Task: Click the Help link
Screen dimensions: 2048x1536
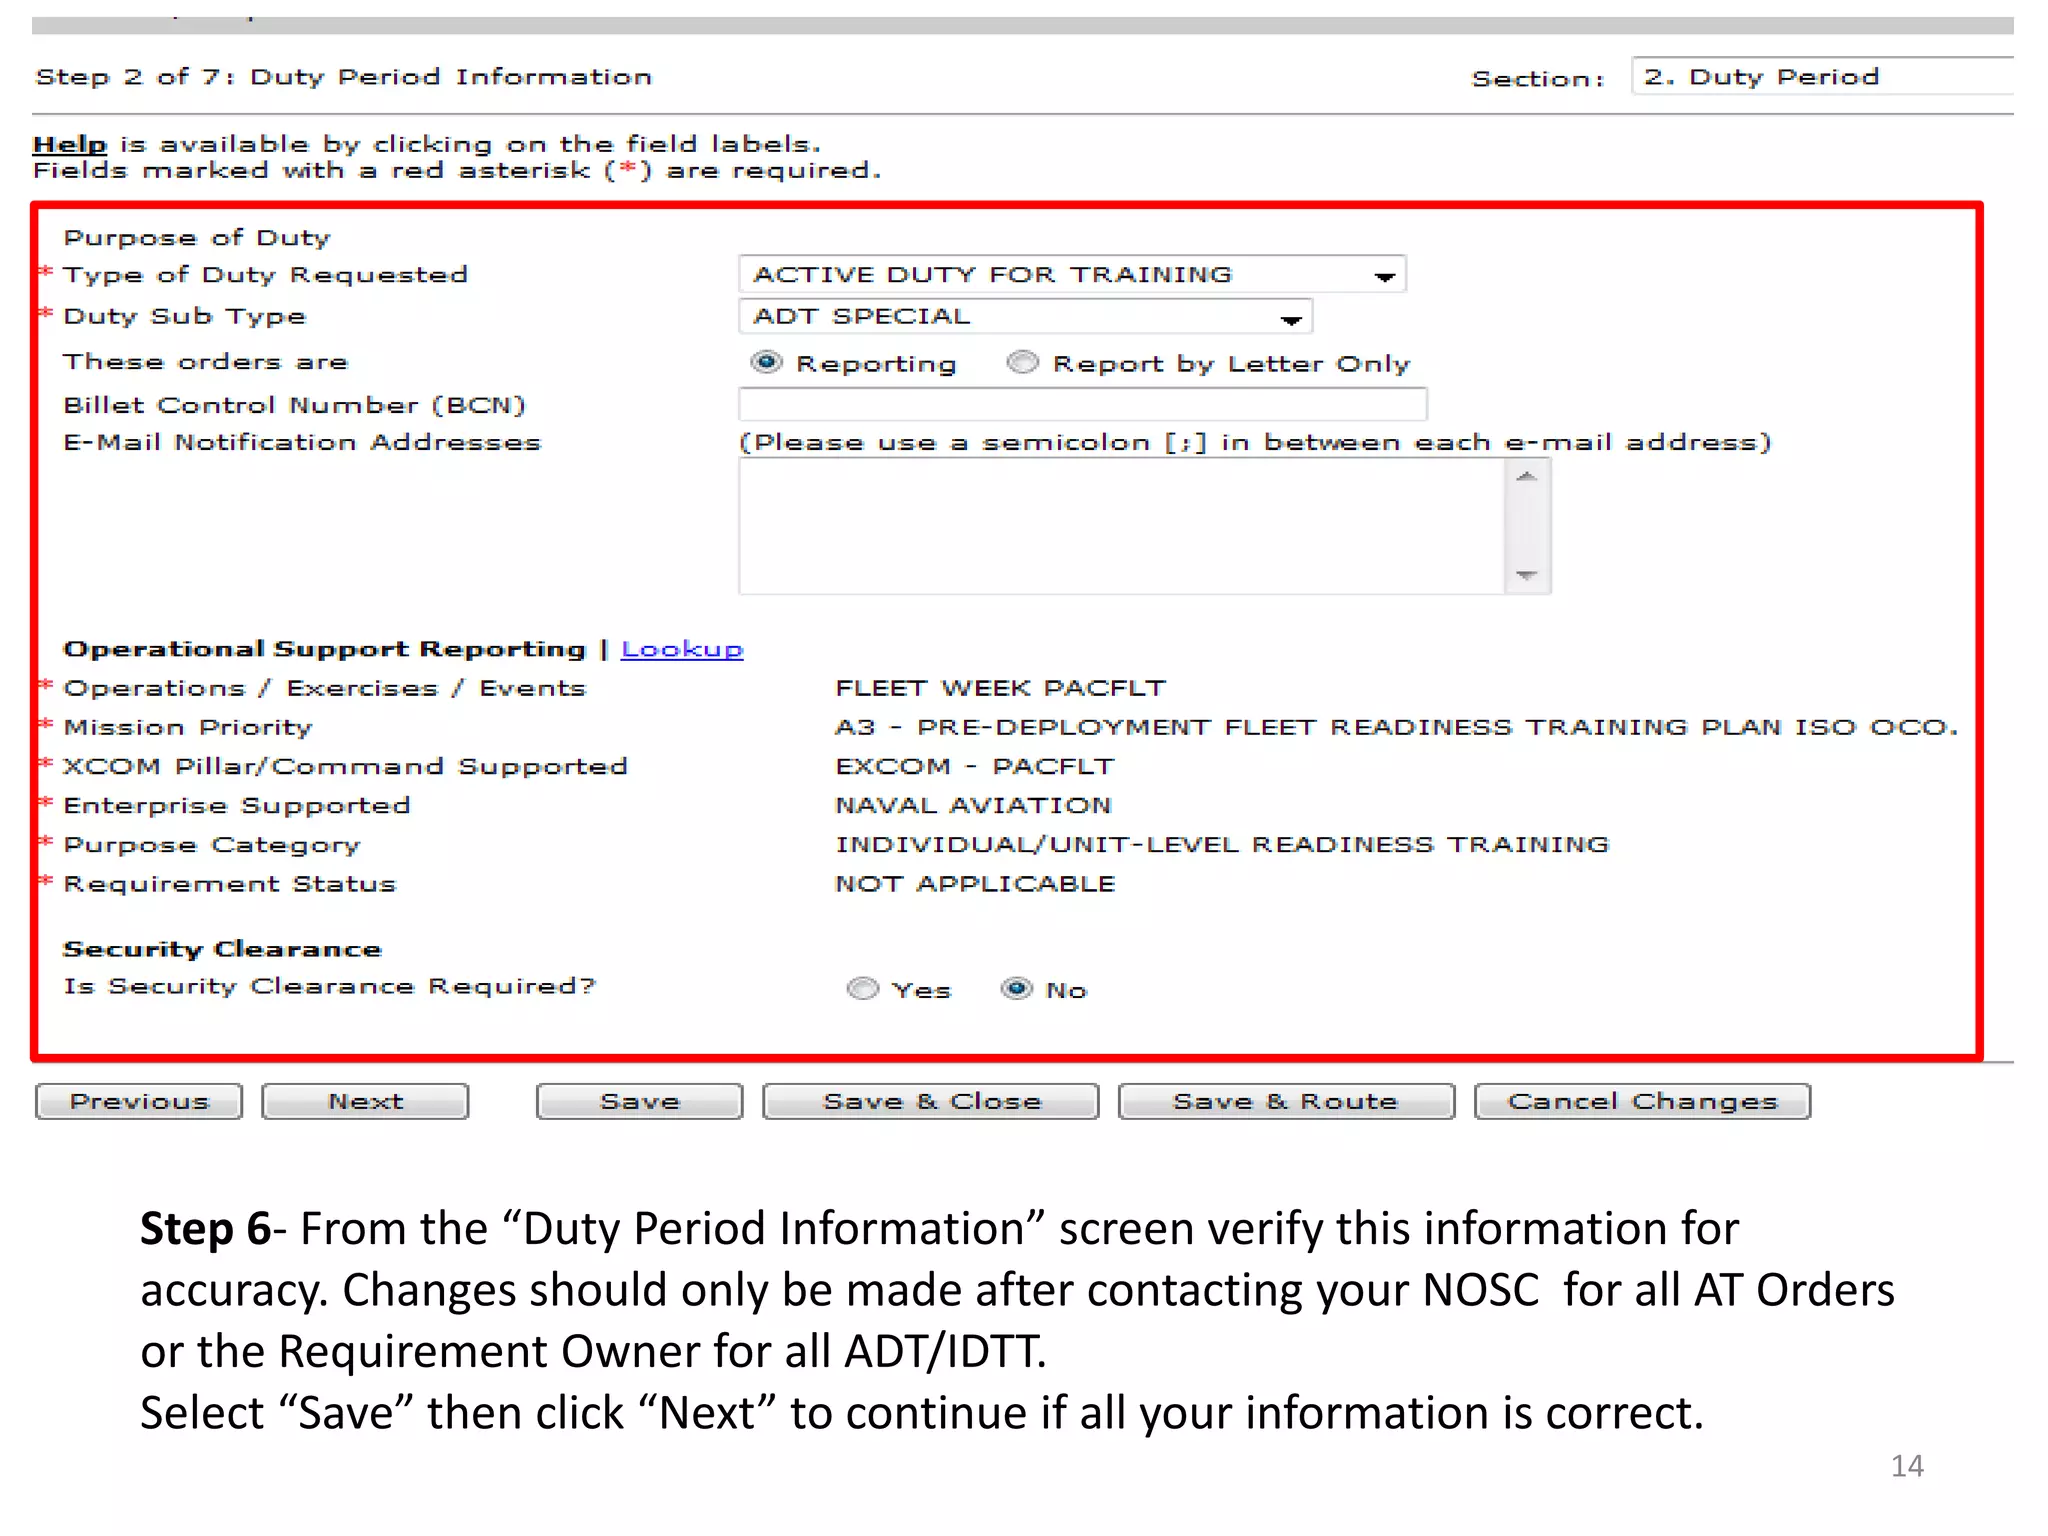Action: [x=69, y=144]
